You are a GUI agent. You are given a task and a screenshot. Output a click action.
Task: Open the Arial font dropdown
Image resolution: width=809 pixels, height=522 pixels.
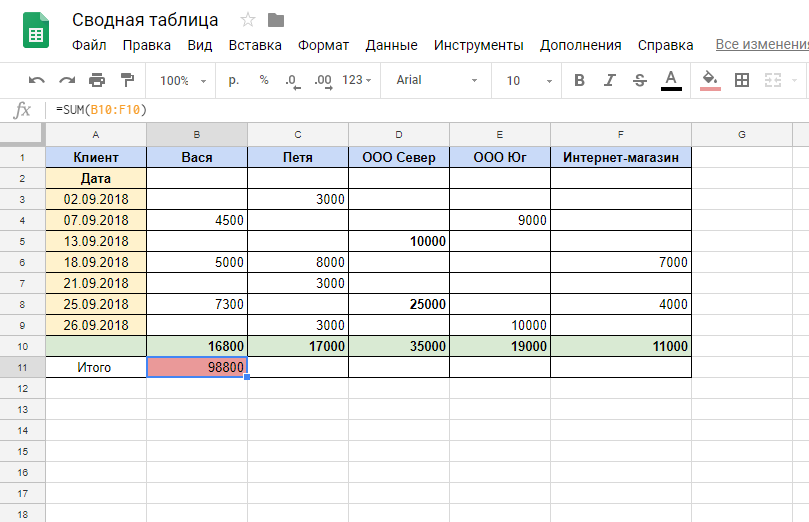(x=437, y=80)
